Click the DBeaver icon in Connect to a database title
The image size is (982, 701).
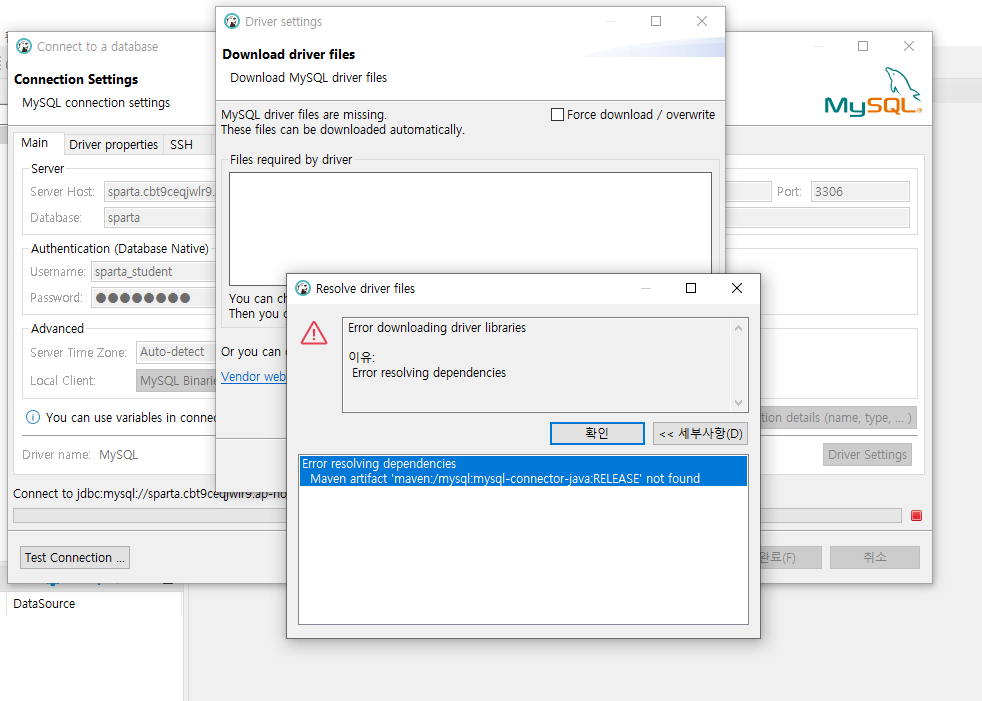[24, 46]
